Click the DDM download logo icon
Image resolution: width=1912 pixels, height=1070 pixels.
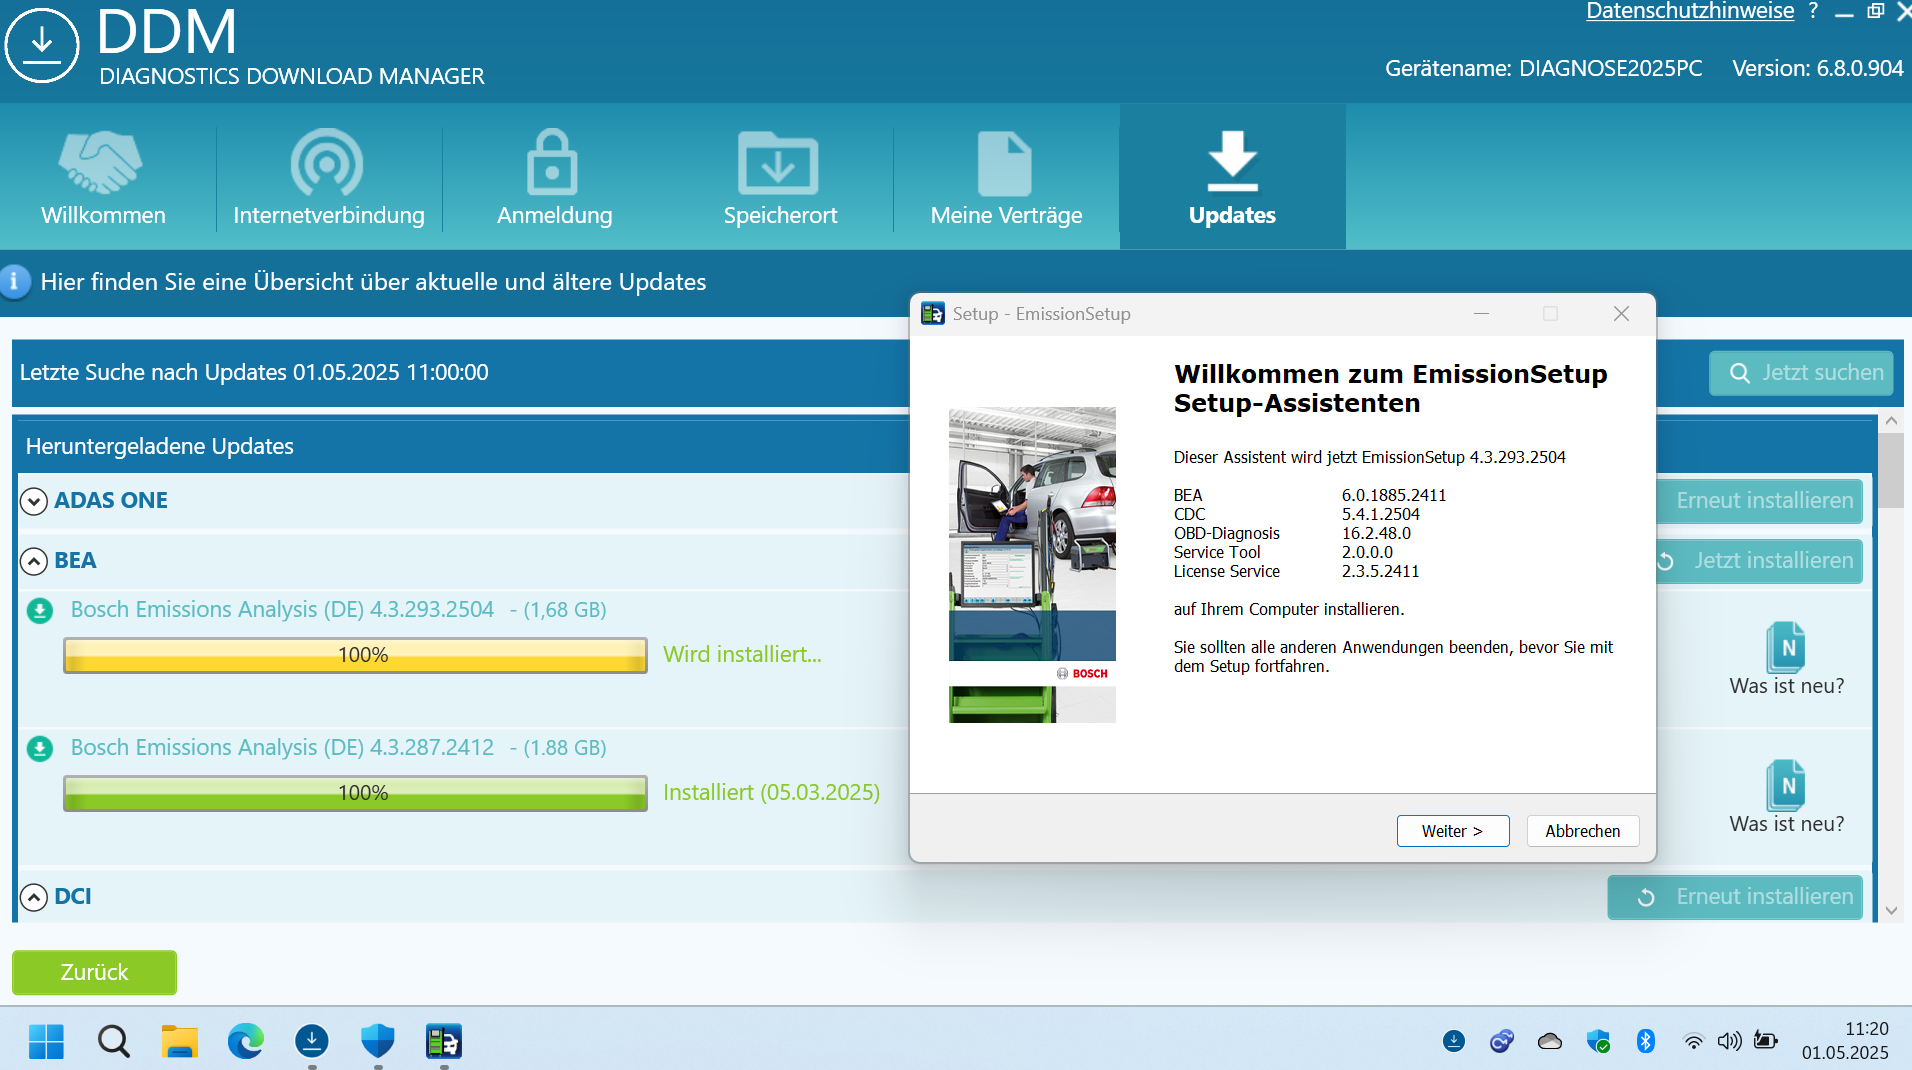click(42, 45)
